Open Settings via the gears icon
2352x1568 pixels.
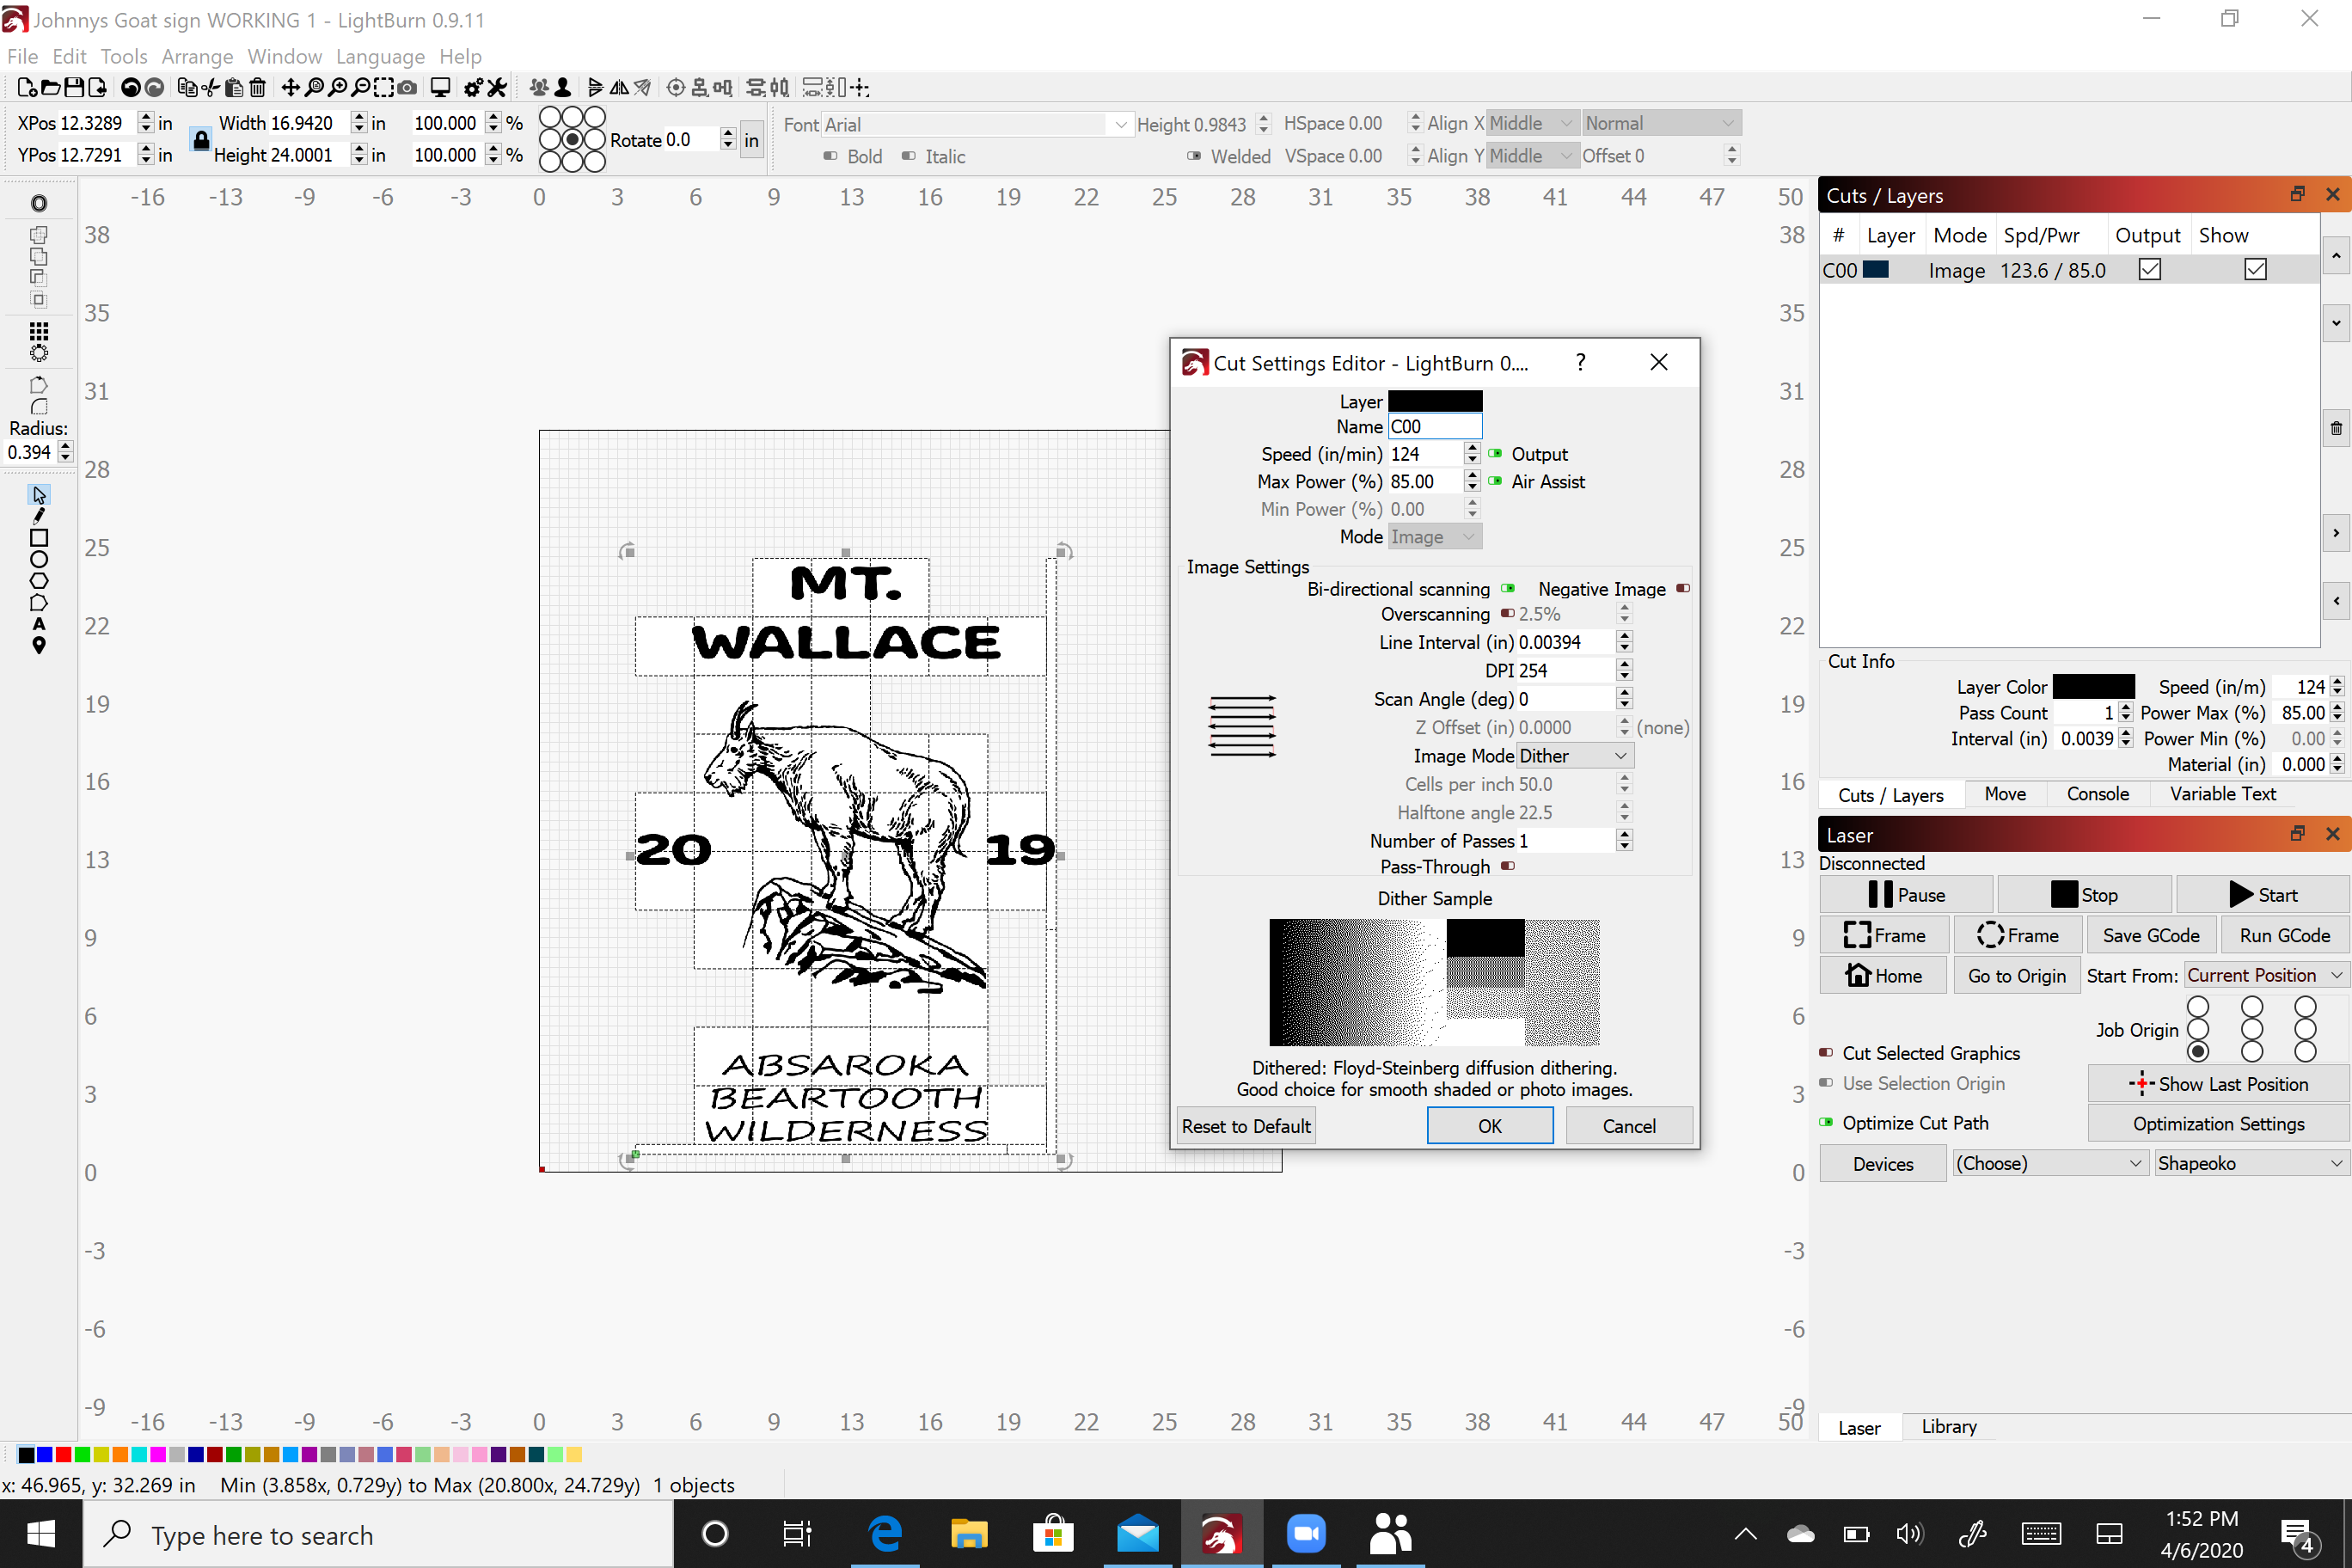tap(473, 88)
